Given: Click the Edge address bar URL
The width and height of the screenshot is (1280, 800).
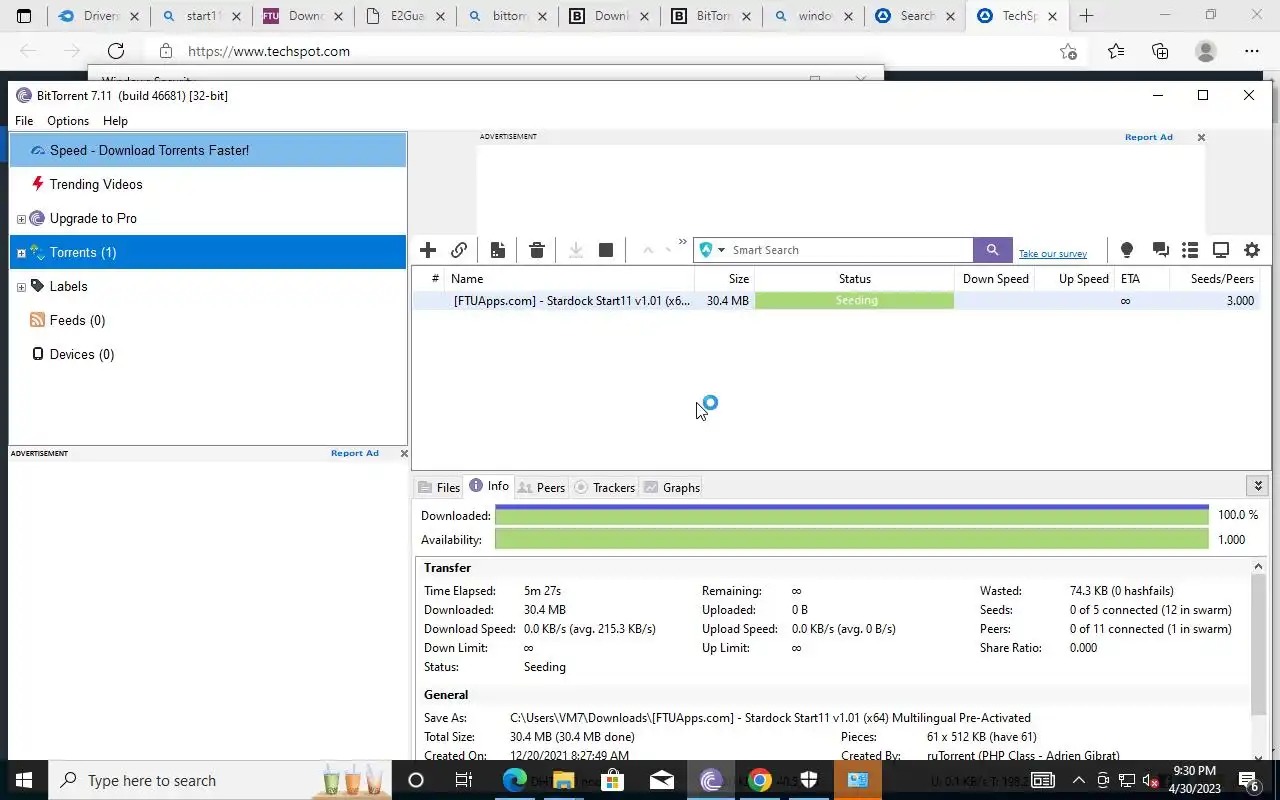Looking at the screenshot, I should click(x=269, y=51).
